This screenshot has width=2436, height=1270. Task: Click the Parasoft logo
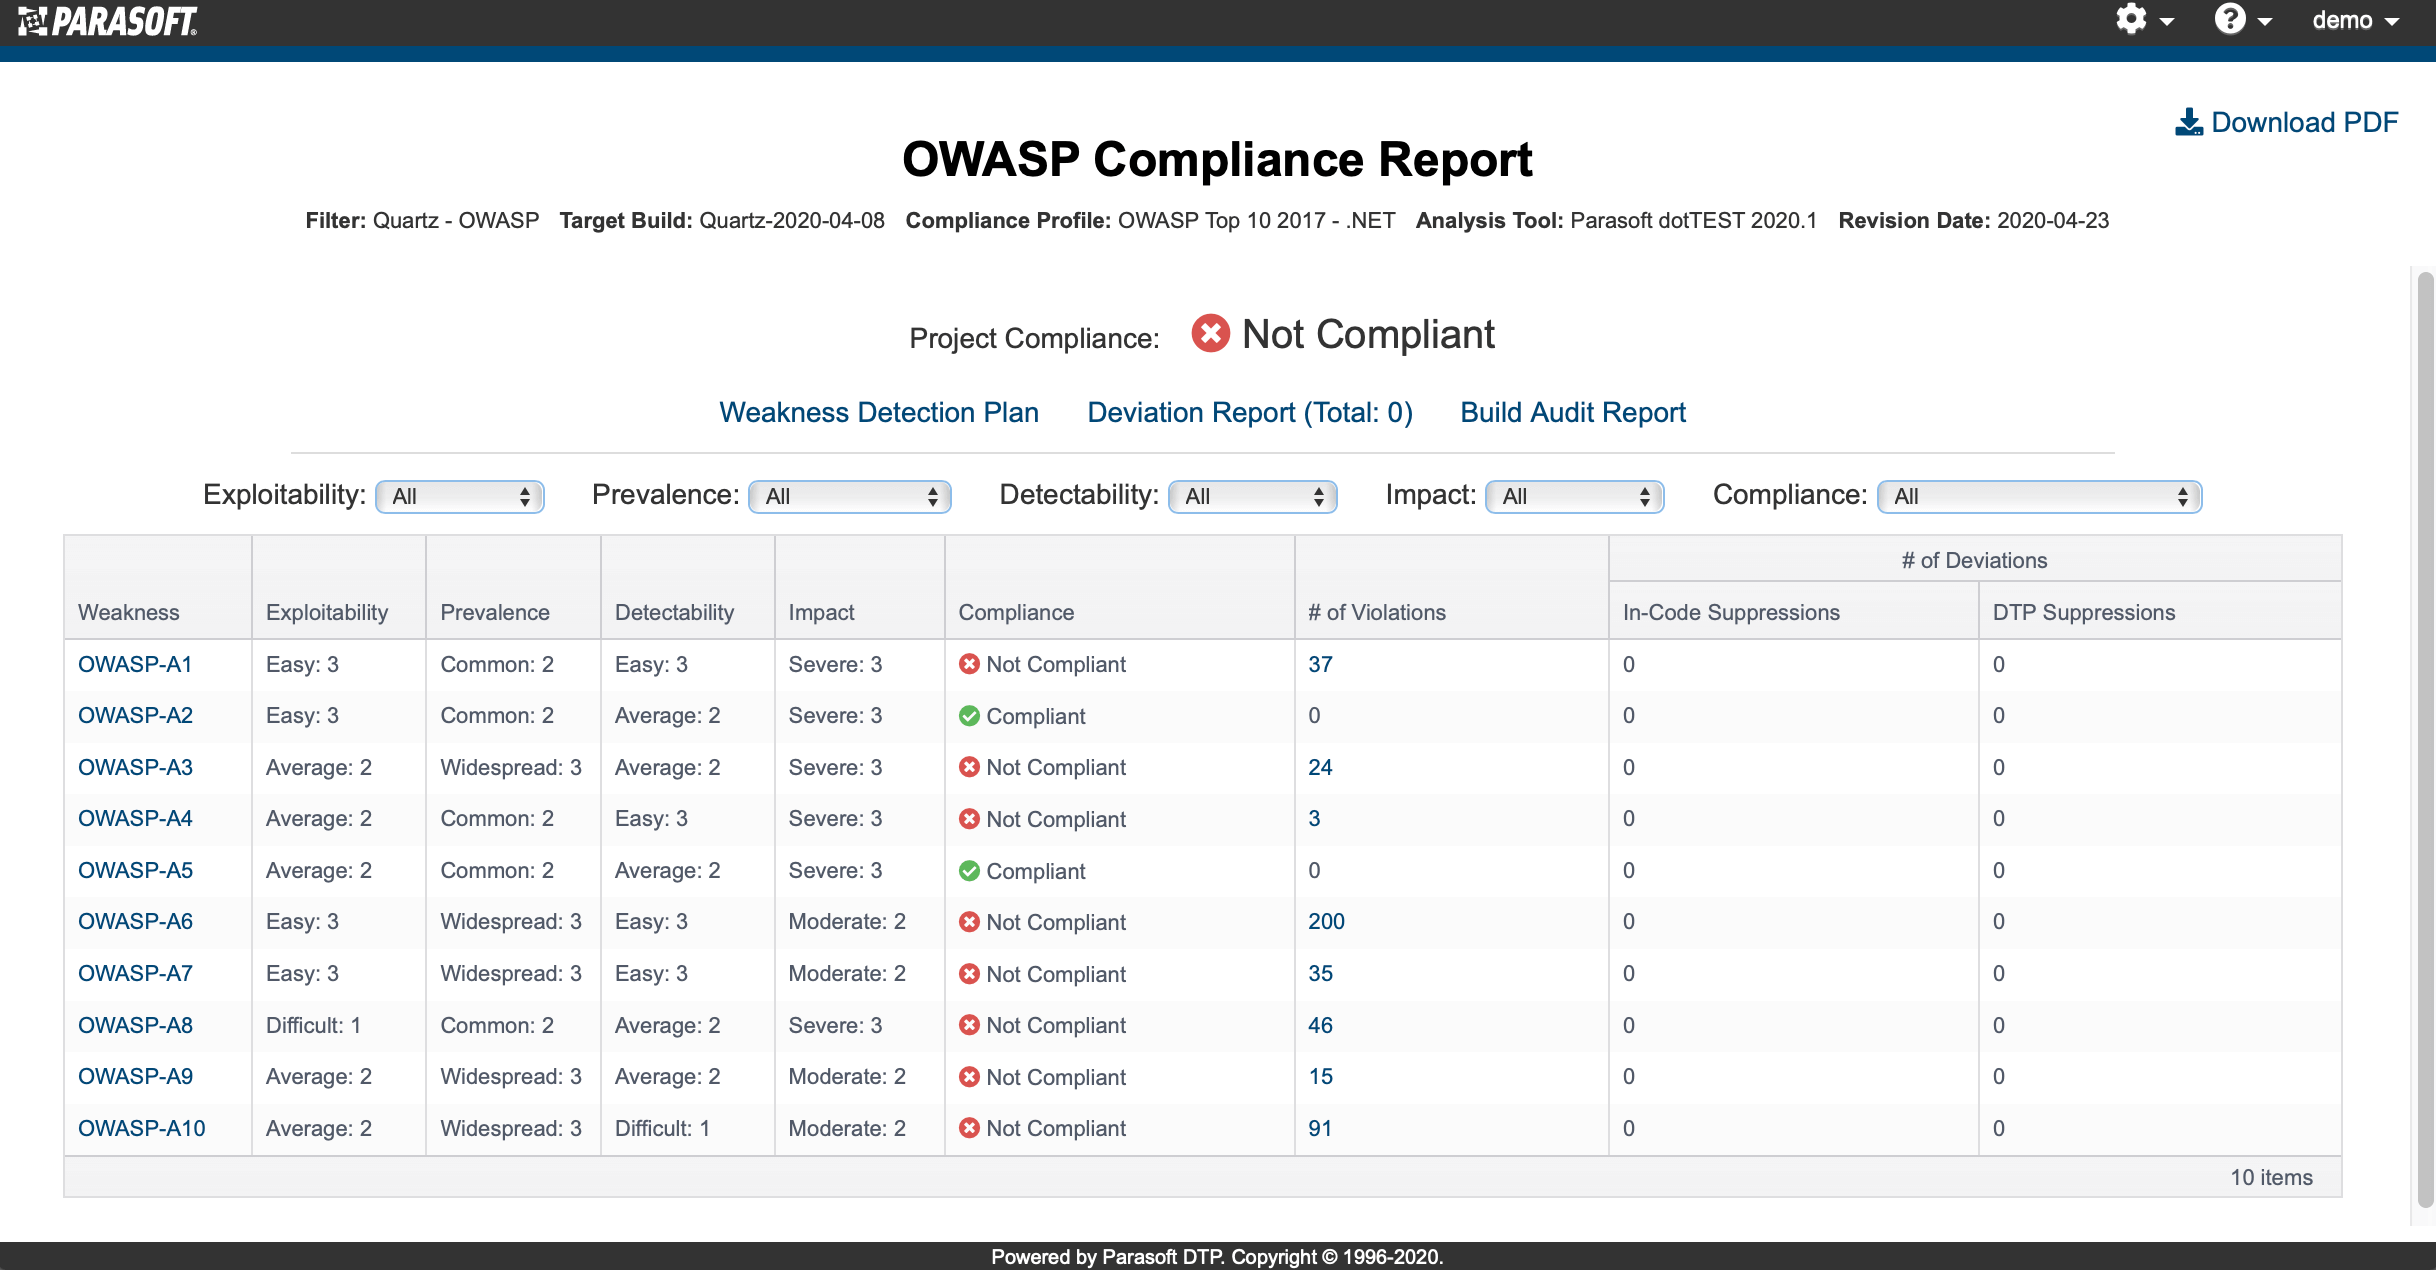[108, 21]
